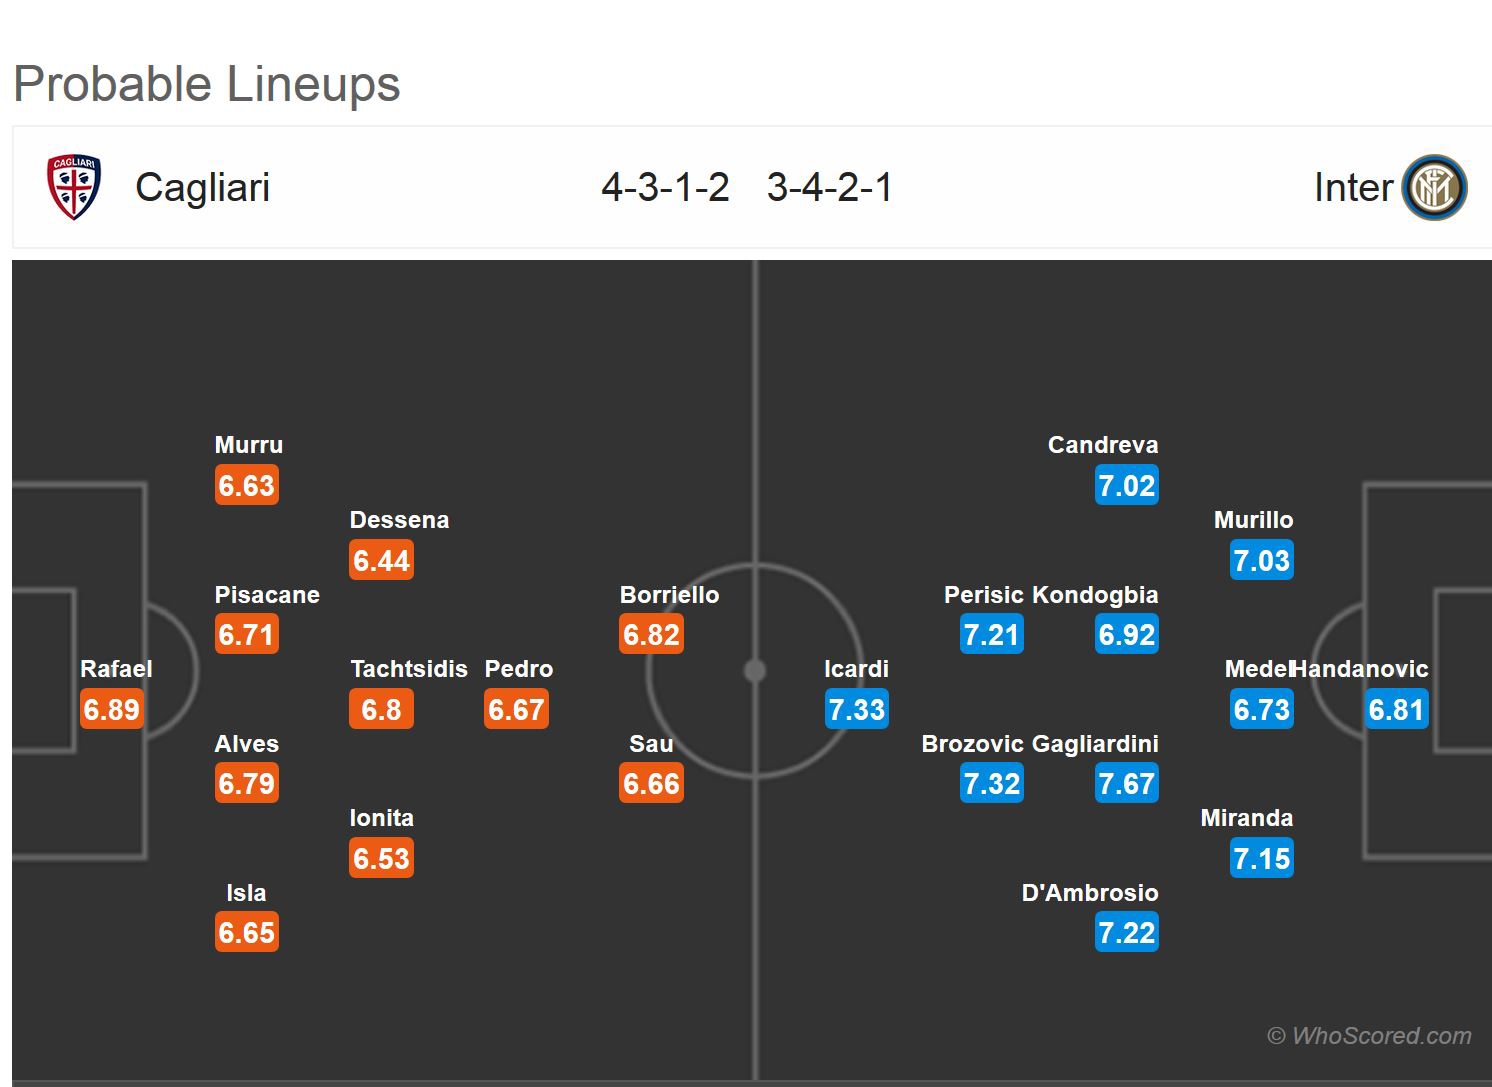Screen dimensions: 1492x1087
Task: Click the WhoScored.com watermark
Action: 1369,1036
